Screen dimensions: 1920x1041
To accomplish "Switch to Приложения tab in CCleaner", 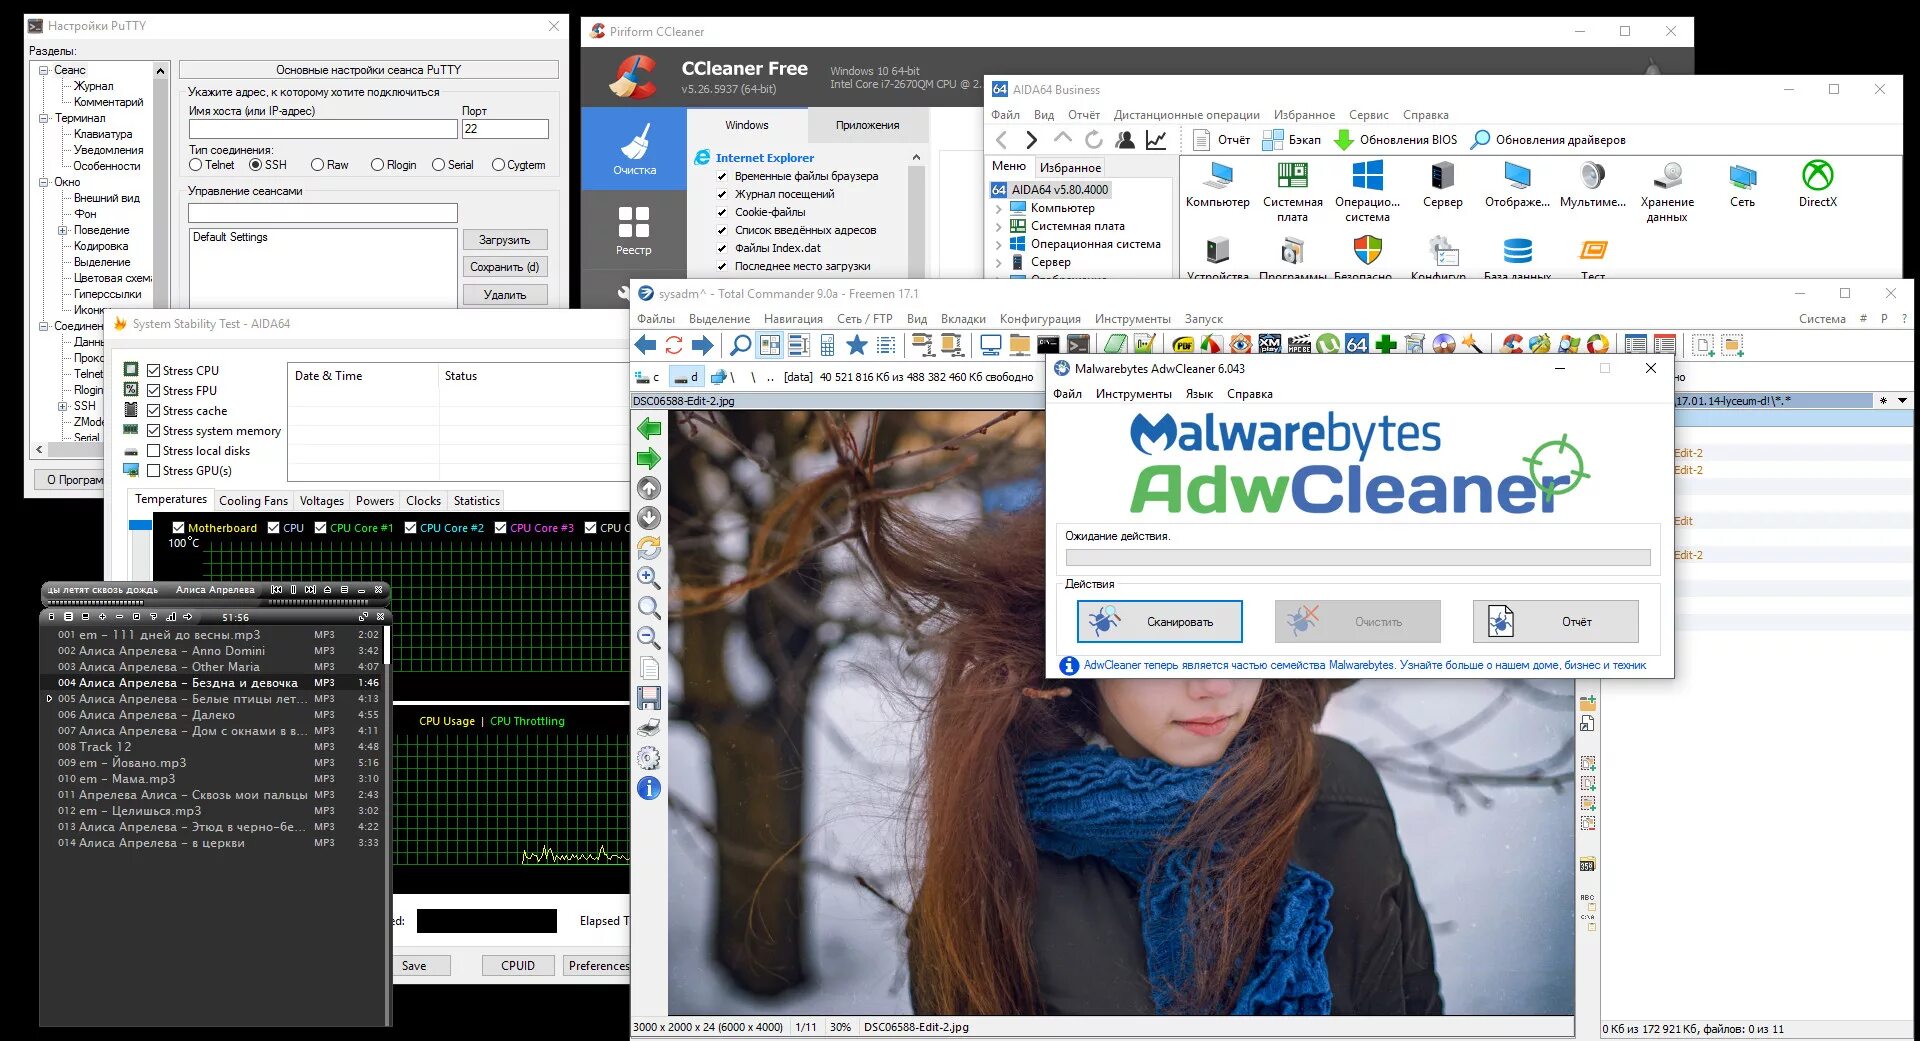I will (867, 125).
